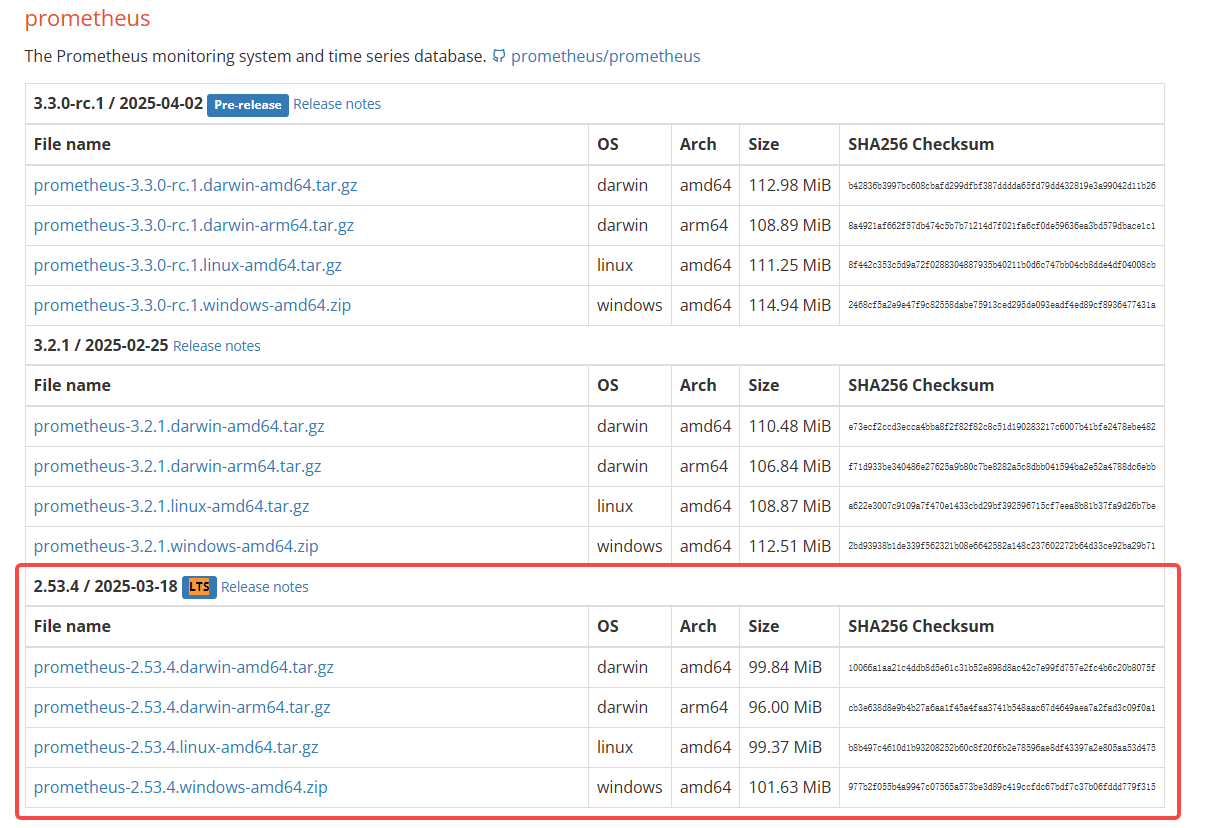Image resolution: width=1212 pixels, height=828 pixels.
Task: Click the 108.89 MiB size cell
Action: pos(790,225)
